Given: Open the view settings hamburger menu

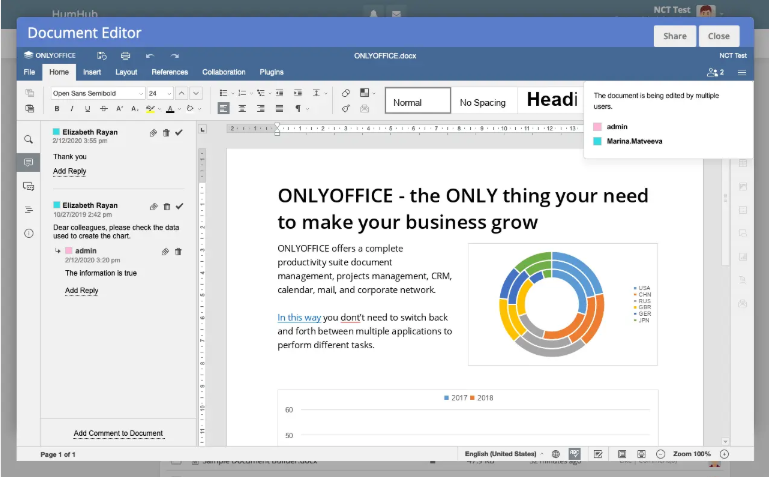Looking at the screenshot, I should click(742, 72).
